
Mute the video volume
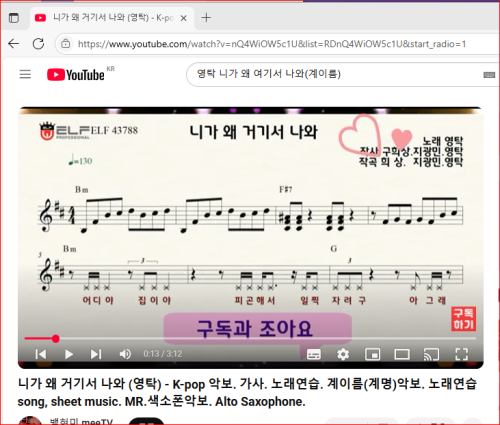[x=125, y=354]
